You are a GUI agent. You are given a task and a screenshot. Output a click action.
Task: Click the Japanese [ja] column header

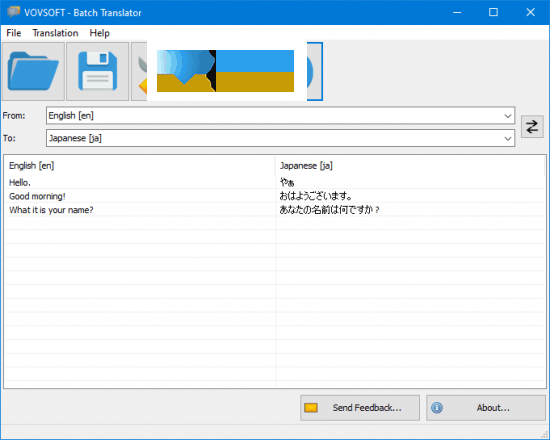pyautogui.click(x=410, y=166)
